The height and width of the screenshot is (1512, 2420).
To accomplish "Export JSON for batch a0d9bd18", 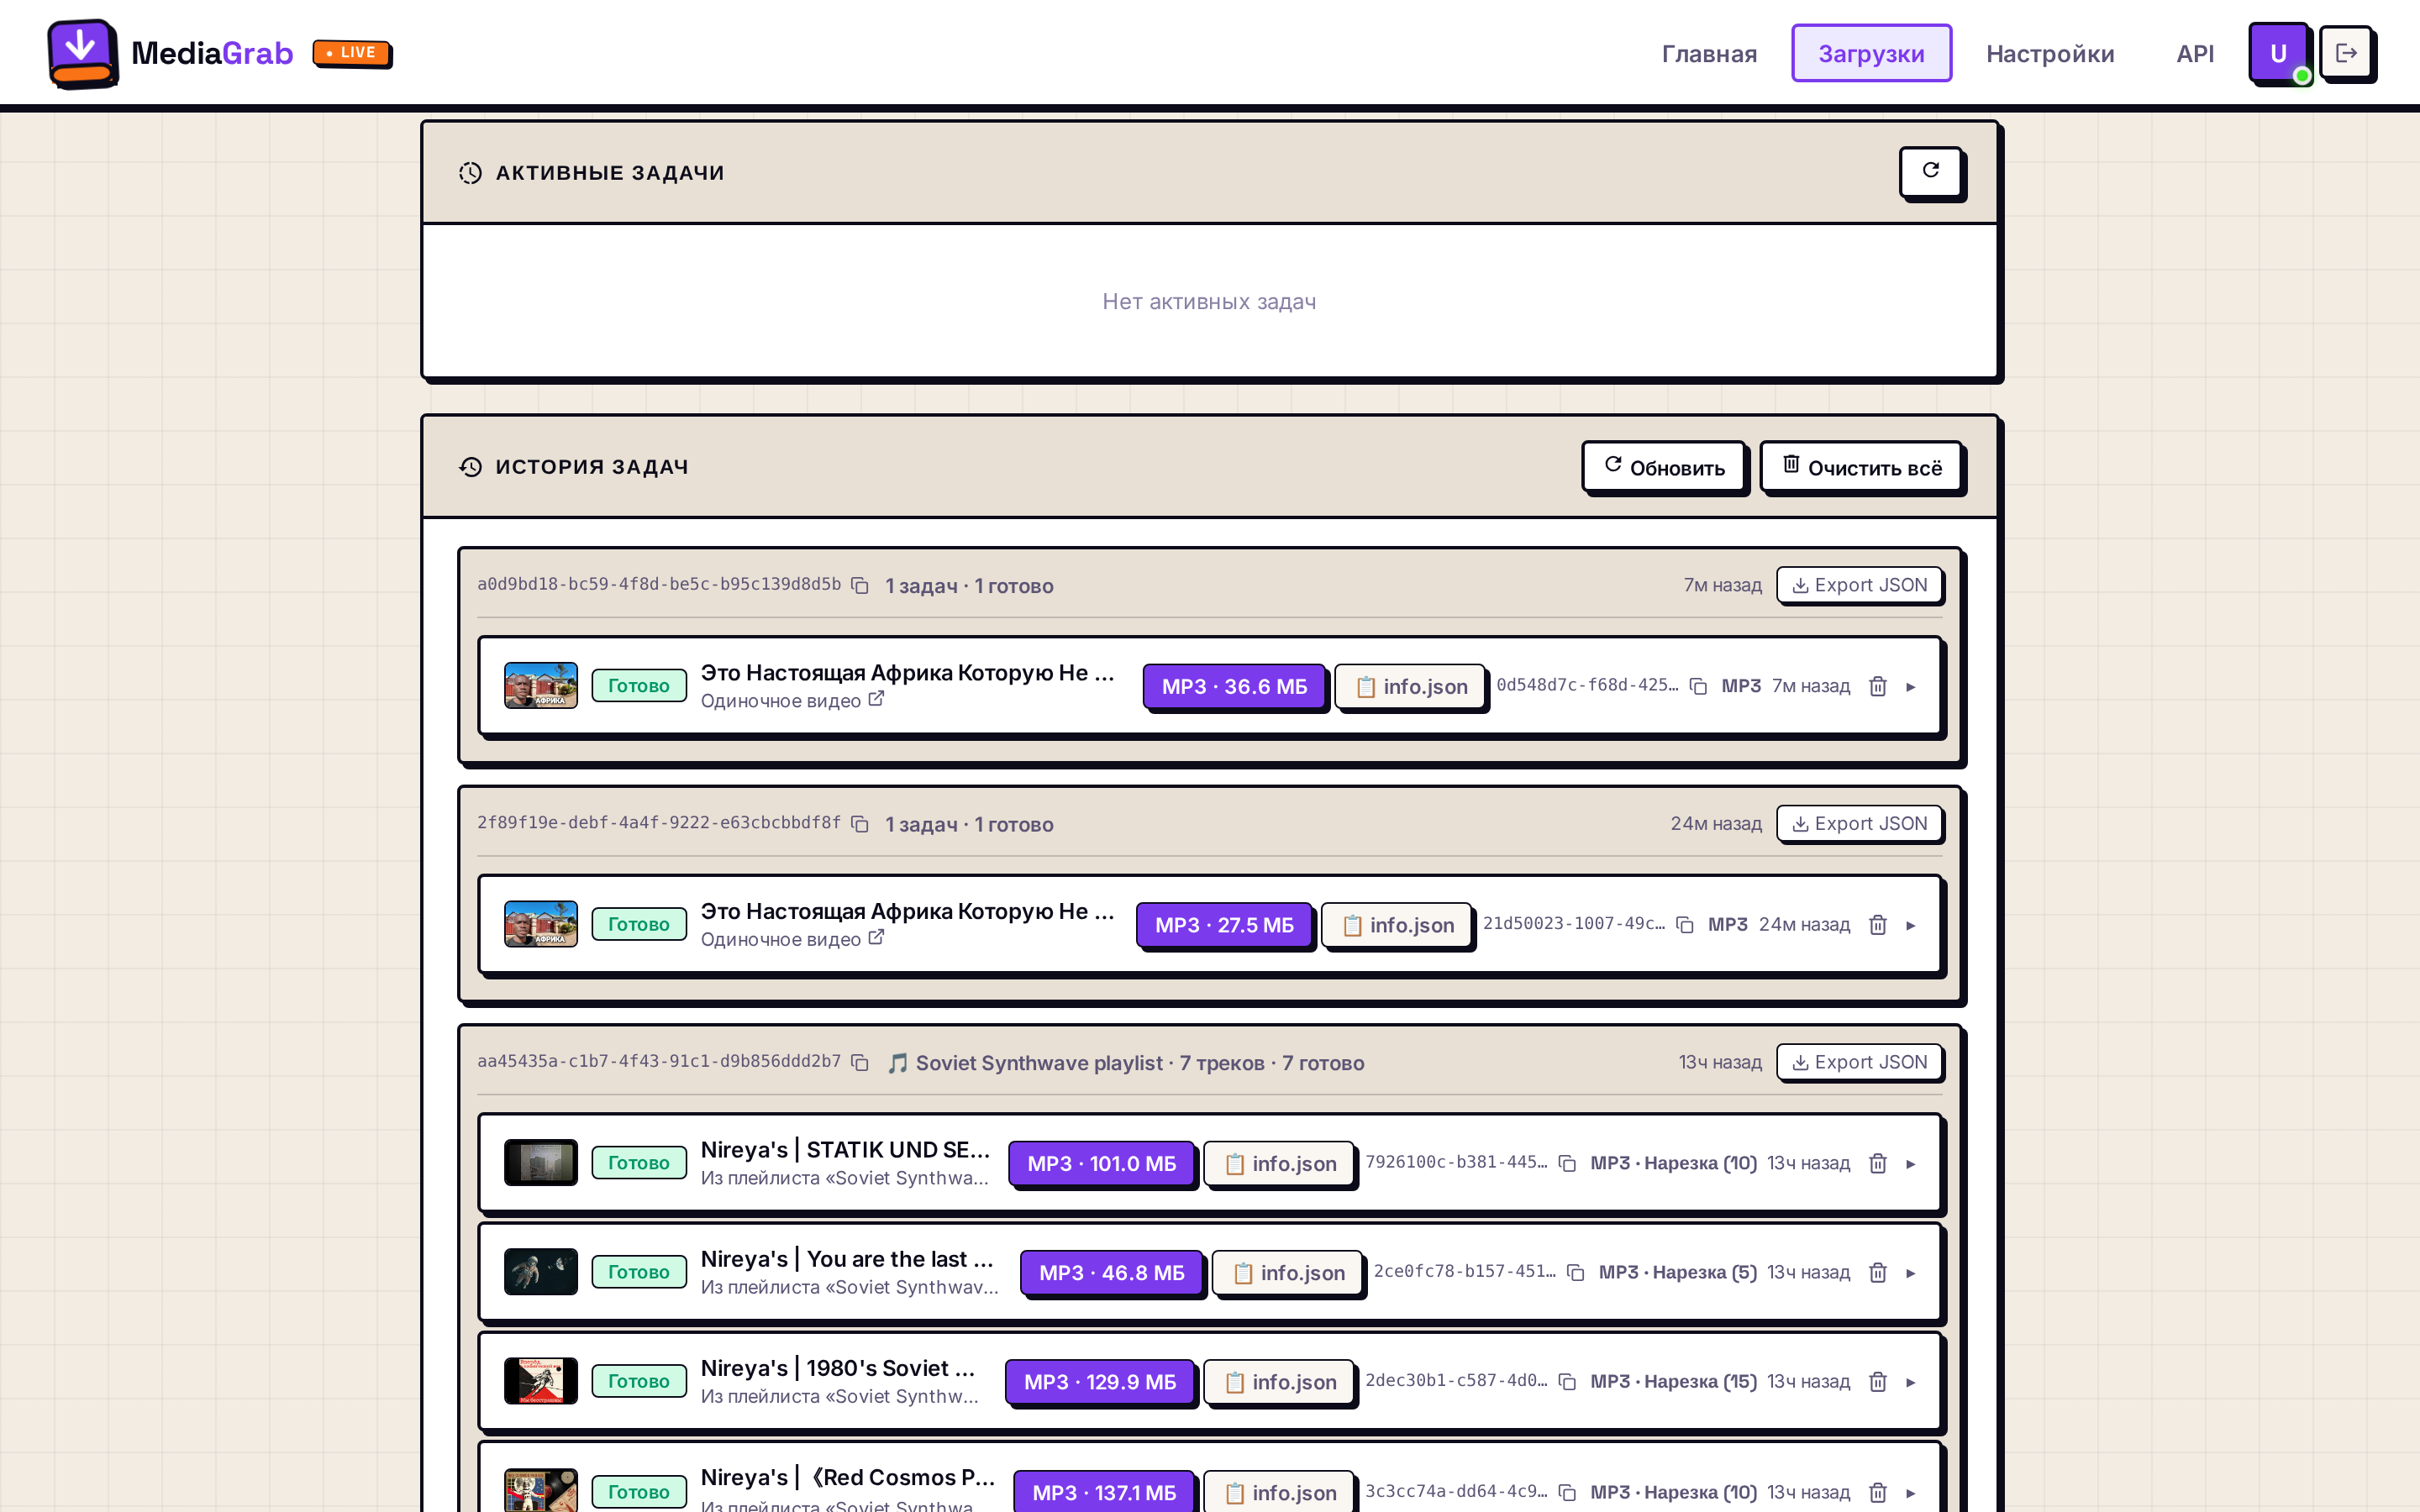I will tap(1860, 585).
